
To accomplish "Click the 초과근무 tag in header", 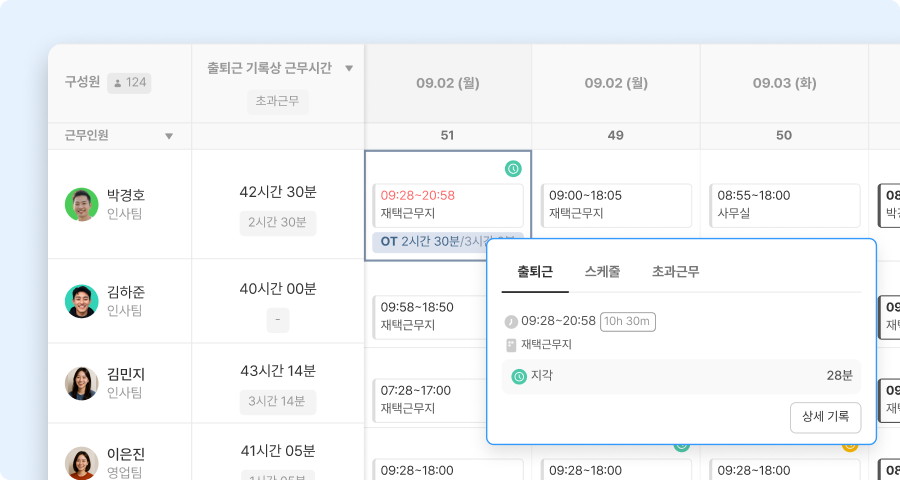I will pos(278,102).
